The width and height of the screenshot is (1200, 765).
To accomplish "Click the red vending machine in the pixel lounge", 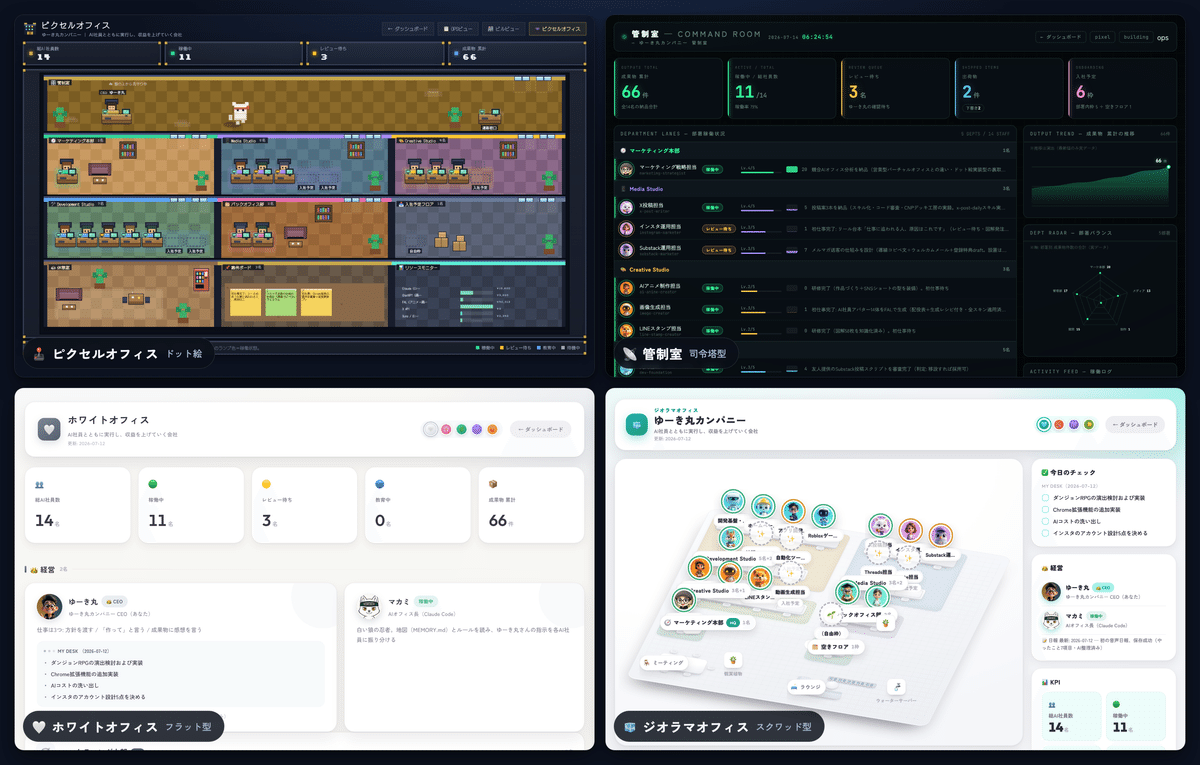I will [x=200, y=278].
